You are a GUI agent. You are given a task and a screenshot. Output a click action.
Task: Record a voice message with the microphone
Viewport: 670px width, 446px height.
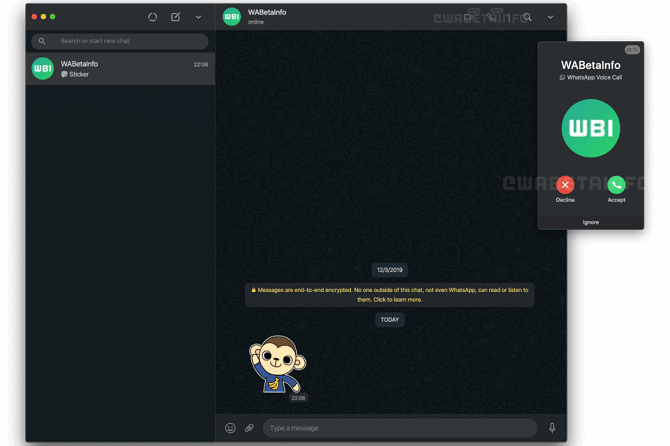point(552,428)
